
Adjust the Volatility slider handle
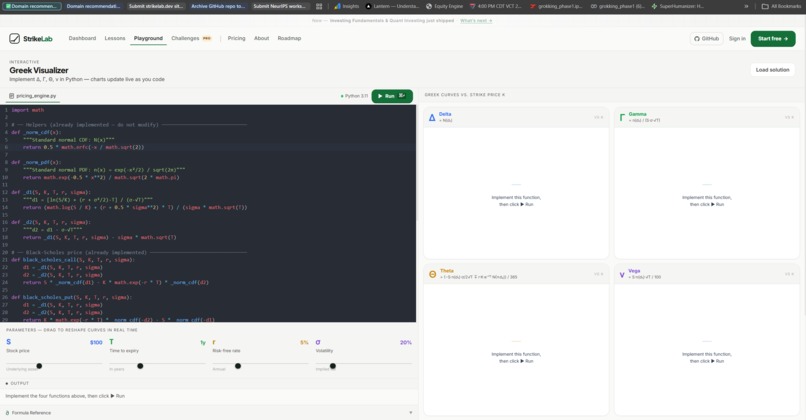333,366
